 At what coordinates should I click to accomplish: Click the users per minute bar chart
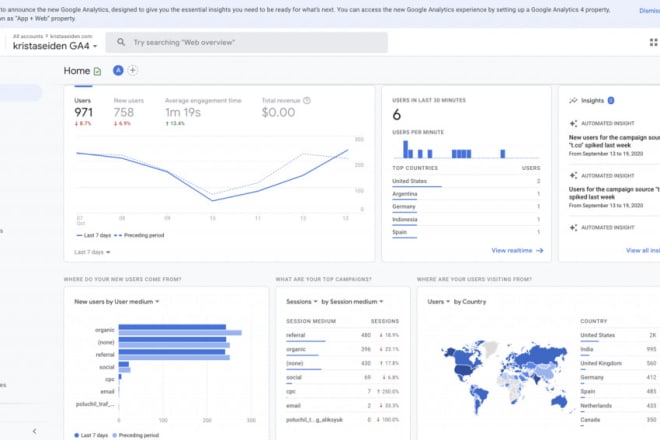(466, 149)
